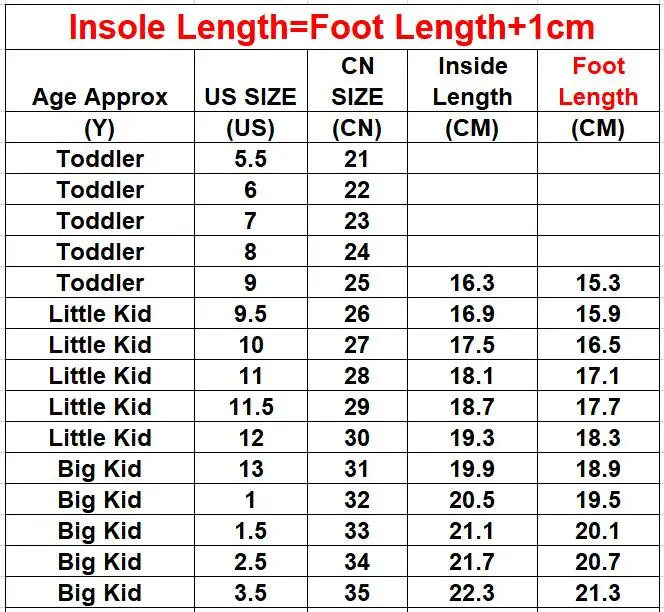The image size is (664, 612).
Task: Select the Foot Length value 21.3
Action: 598,593
